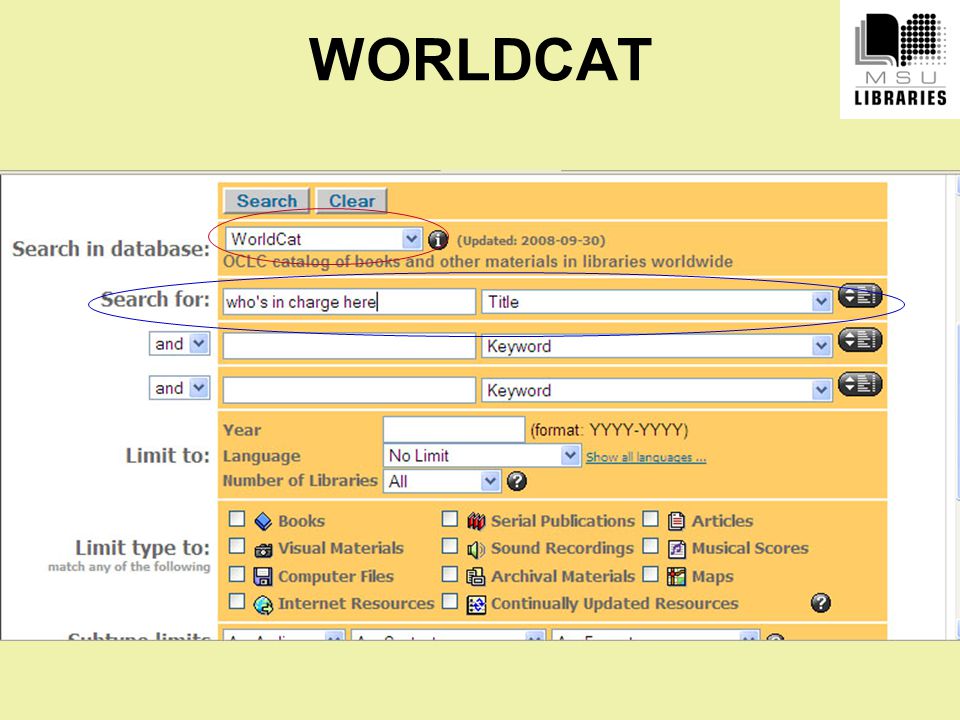Image resolution: width=960 pixels, height=720 pixels.
Task: Open the Title search index dropdown
Action: pyautogui.click(x=656, y=302)
